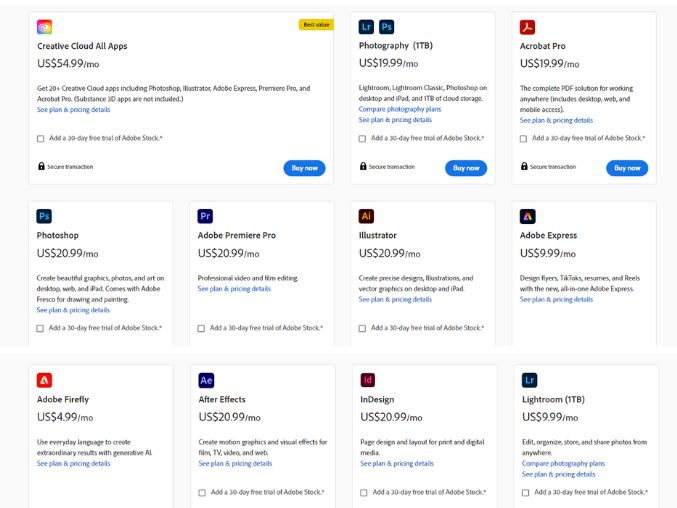View plan & pricing details for After Effects
Image resolution: width=677 pixels, height=508 pixels.
pos(235,464)
